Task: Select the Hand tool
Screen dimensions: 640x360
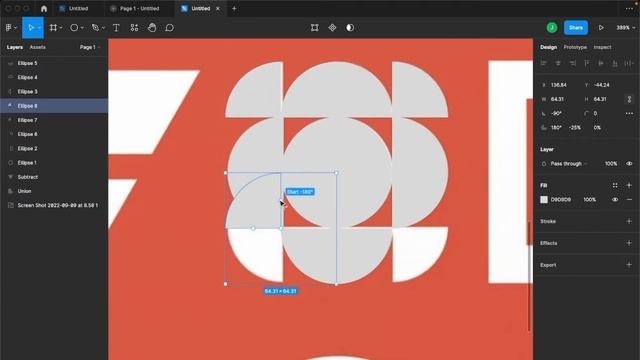Action: [x=152, y=28]
